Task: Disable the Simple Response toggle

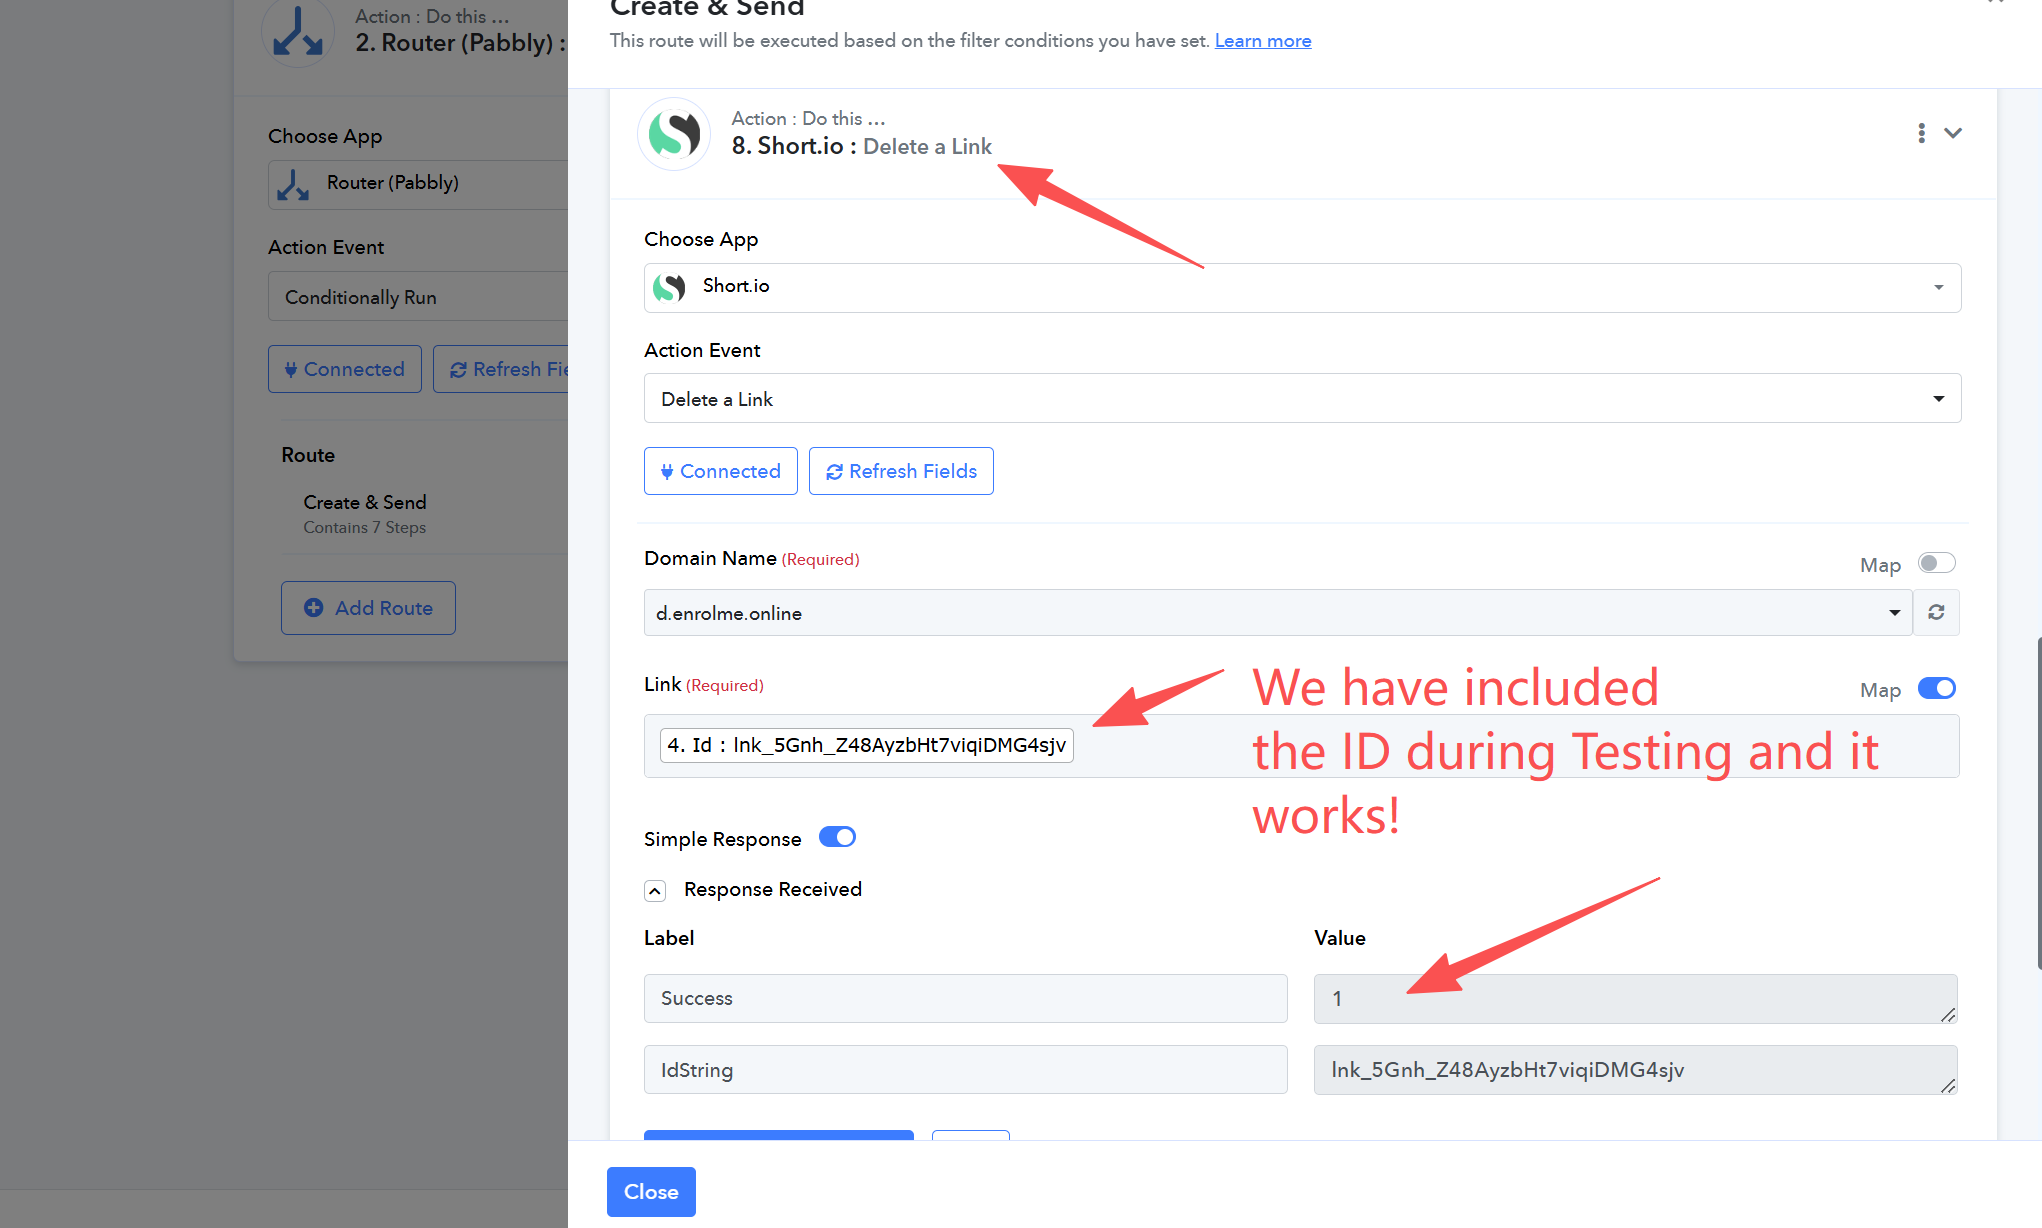Action: coord(837,837)
